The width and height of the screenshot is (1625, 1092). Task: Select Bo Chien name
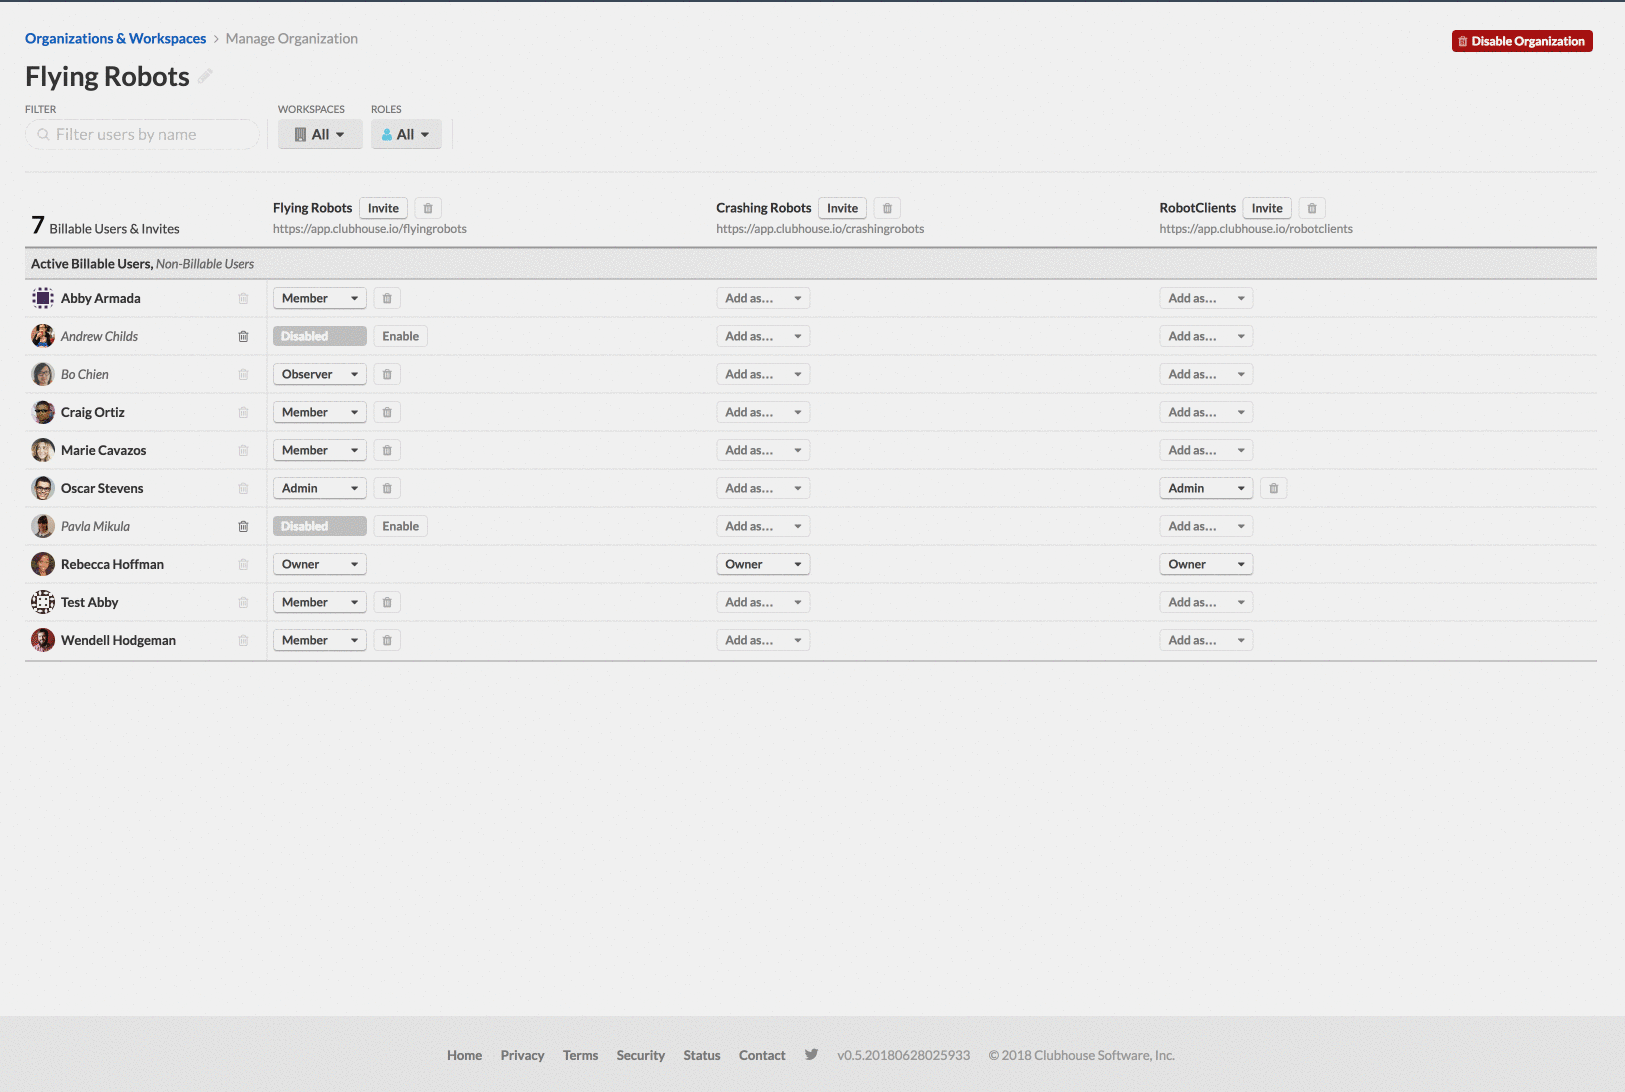(85, 374)
